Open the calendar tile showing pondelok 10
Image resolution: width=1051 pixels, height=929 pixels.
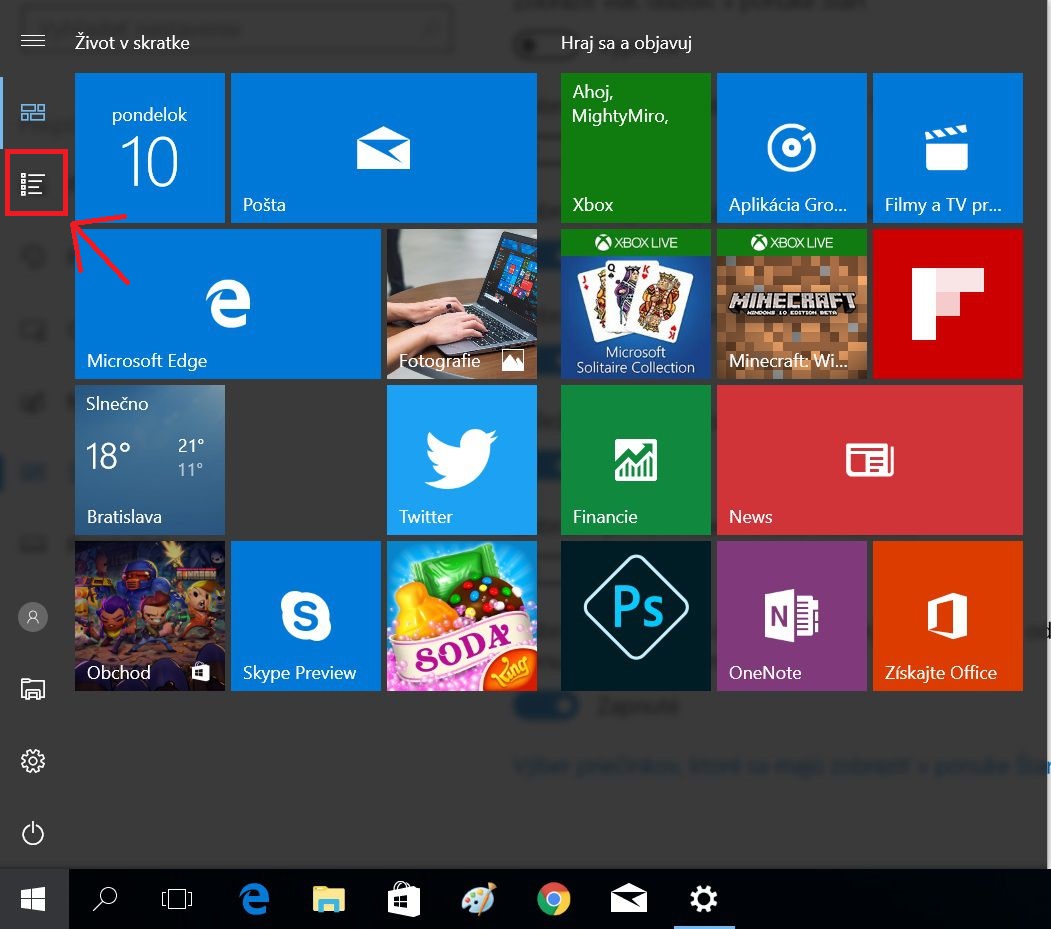pyautogui.click(x=149, y=147)
